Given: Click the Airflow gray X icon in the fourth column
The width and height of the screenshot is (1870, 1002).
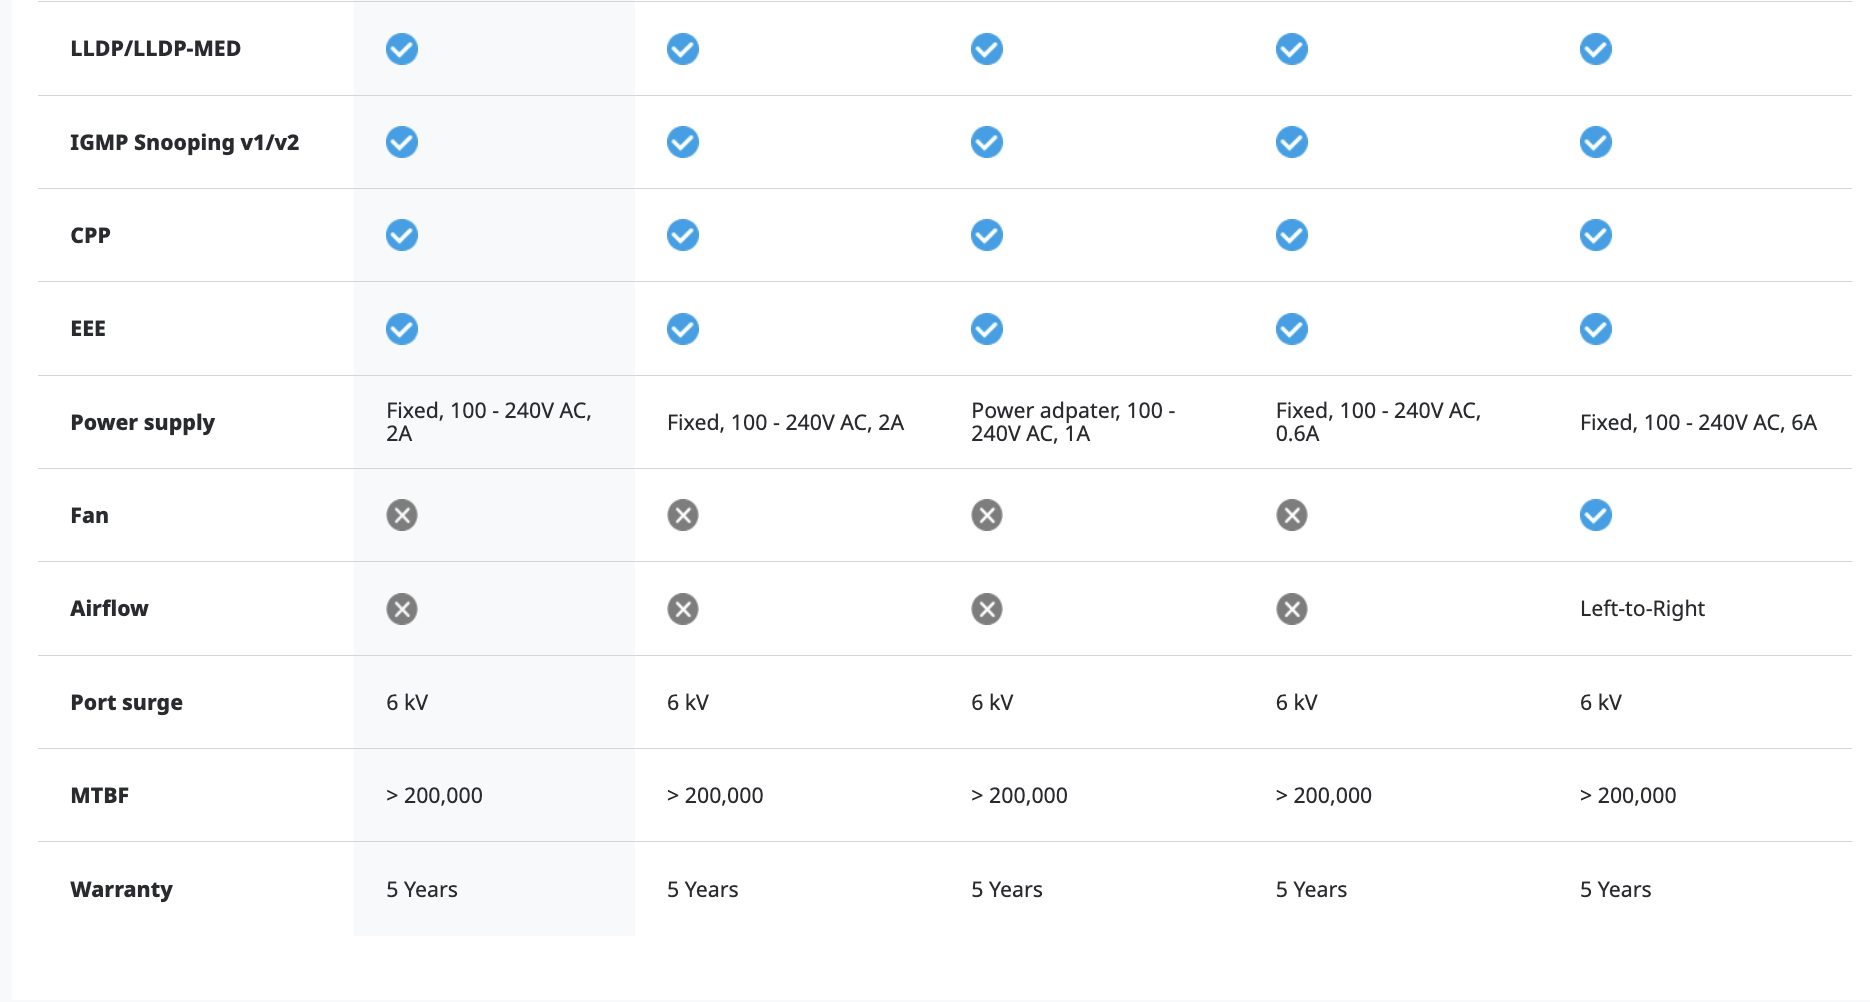Looking at the screenshot, I should pyautogui.click(x=1291, y=609).
